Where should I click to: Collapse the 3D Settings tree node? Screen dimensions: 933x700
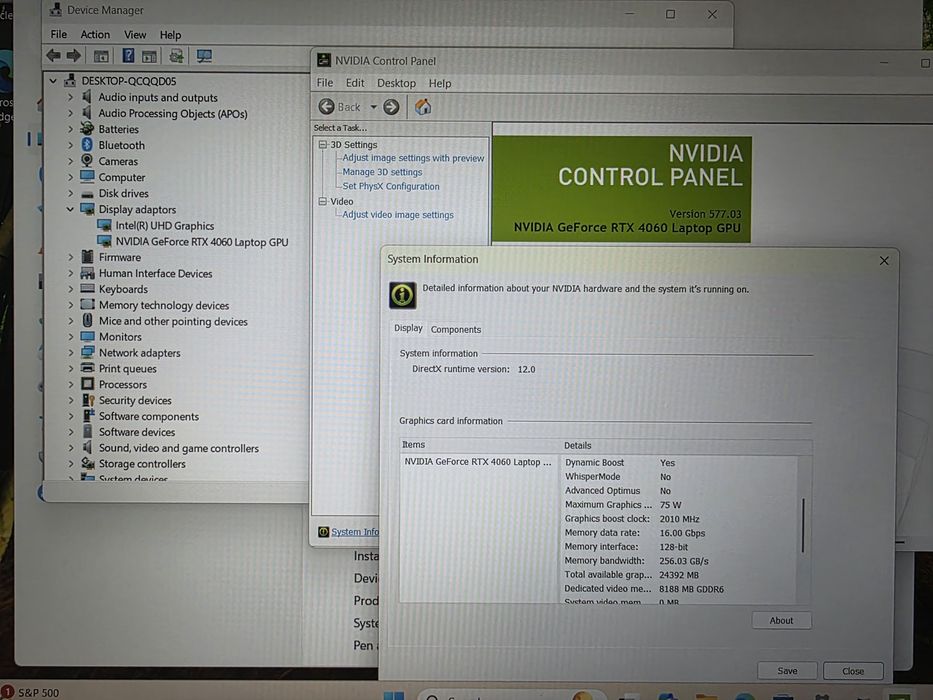(323, 144)
